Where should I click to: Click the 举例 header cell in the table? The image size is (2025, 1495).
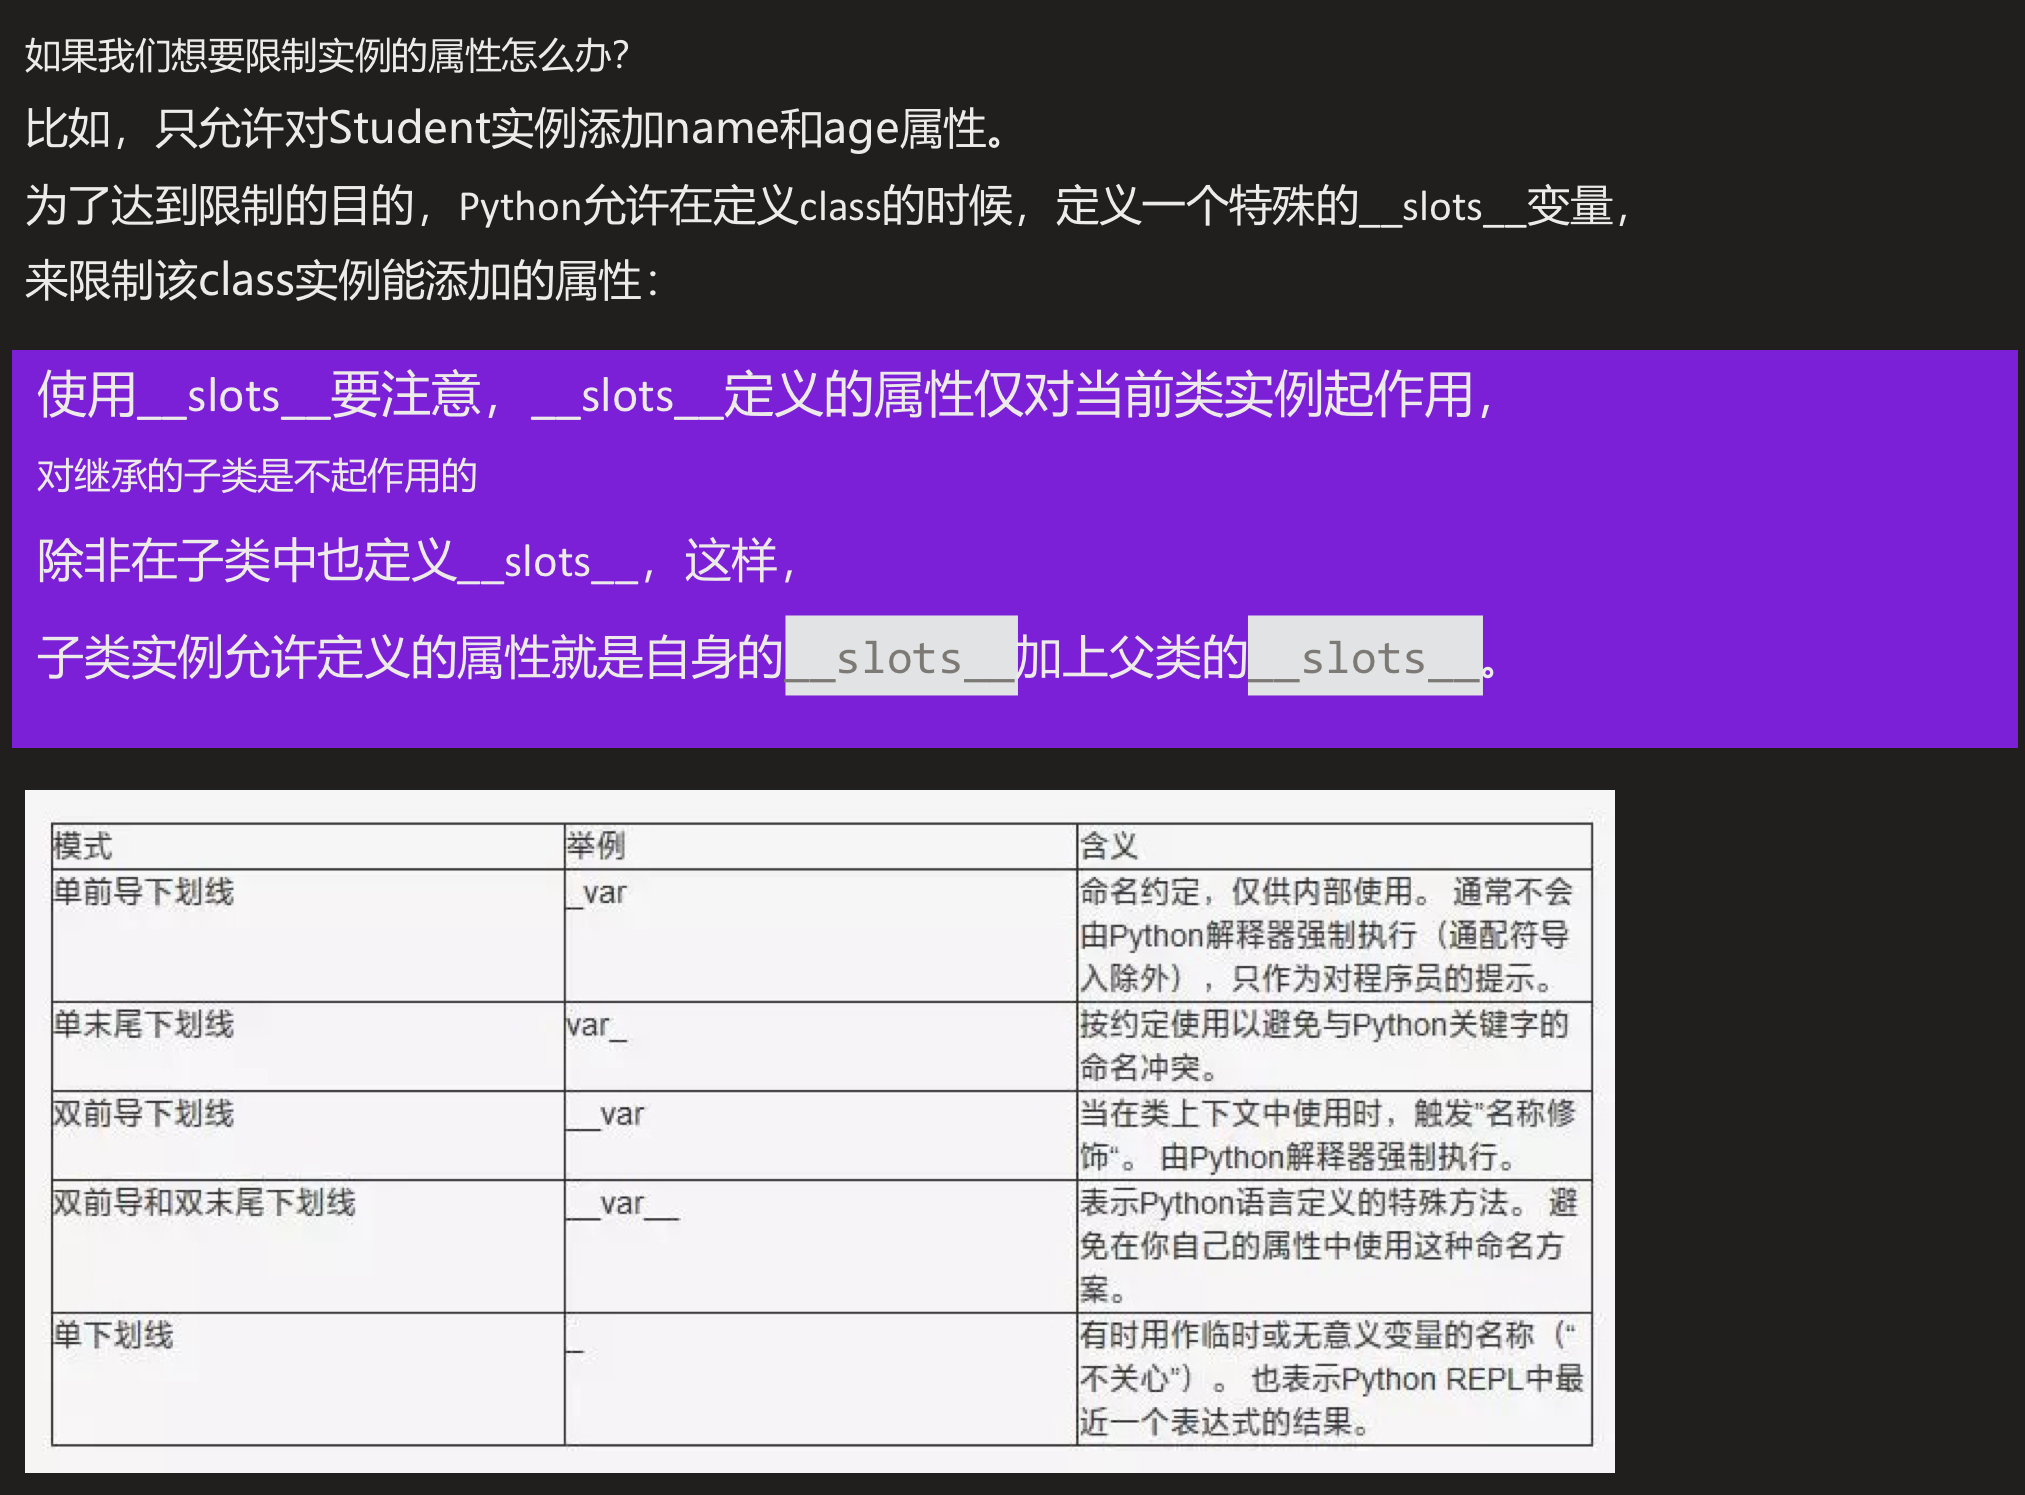596,846
